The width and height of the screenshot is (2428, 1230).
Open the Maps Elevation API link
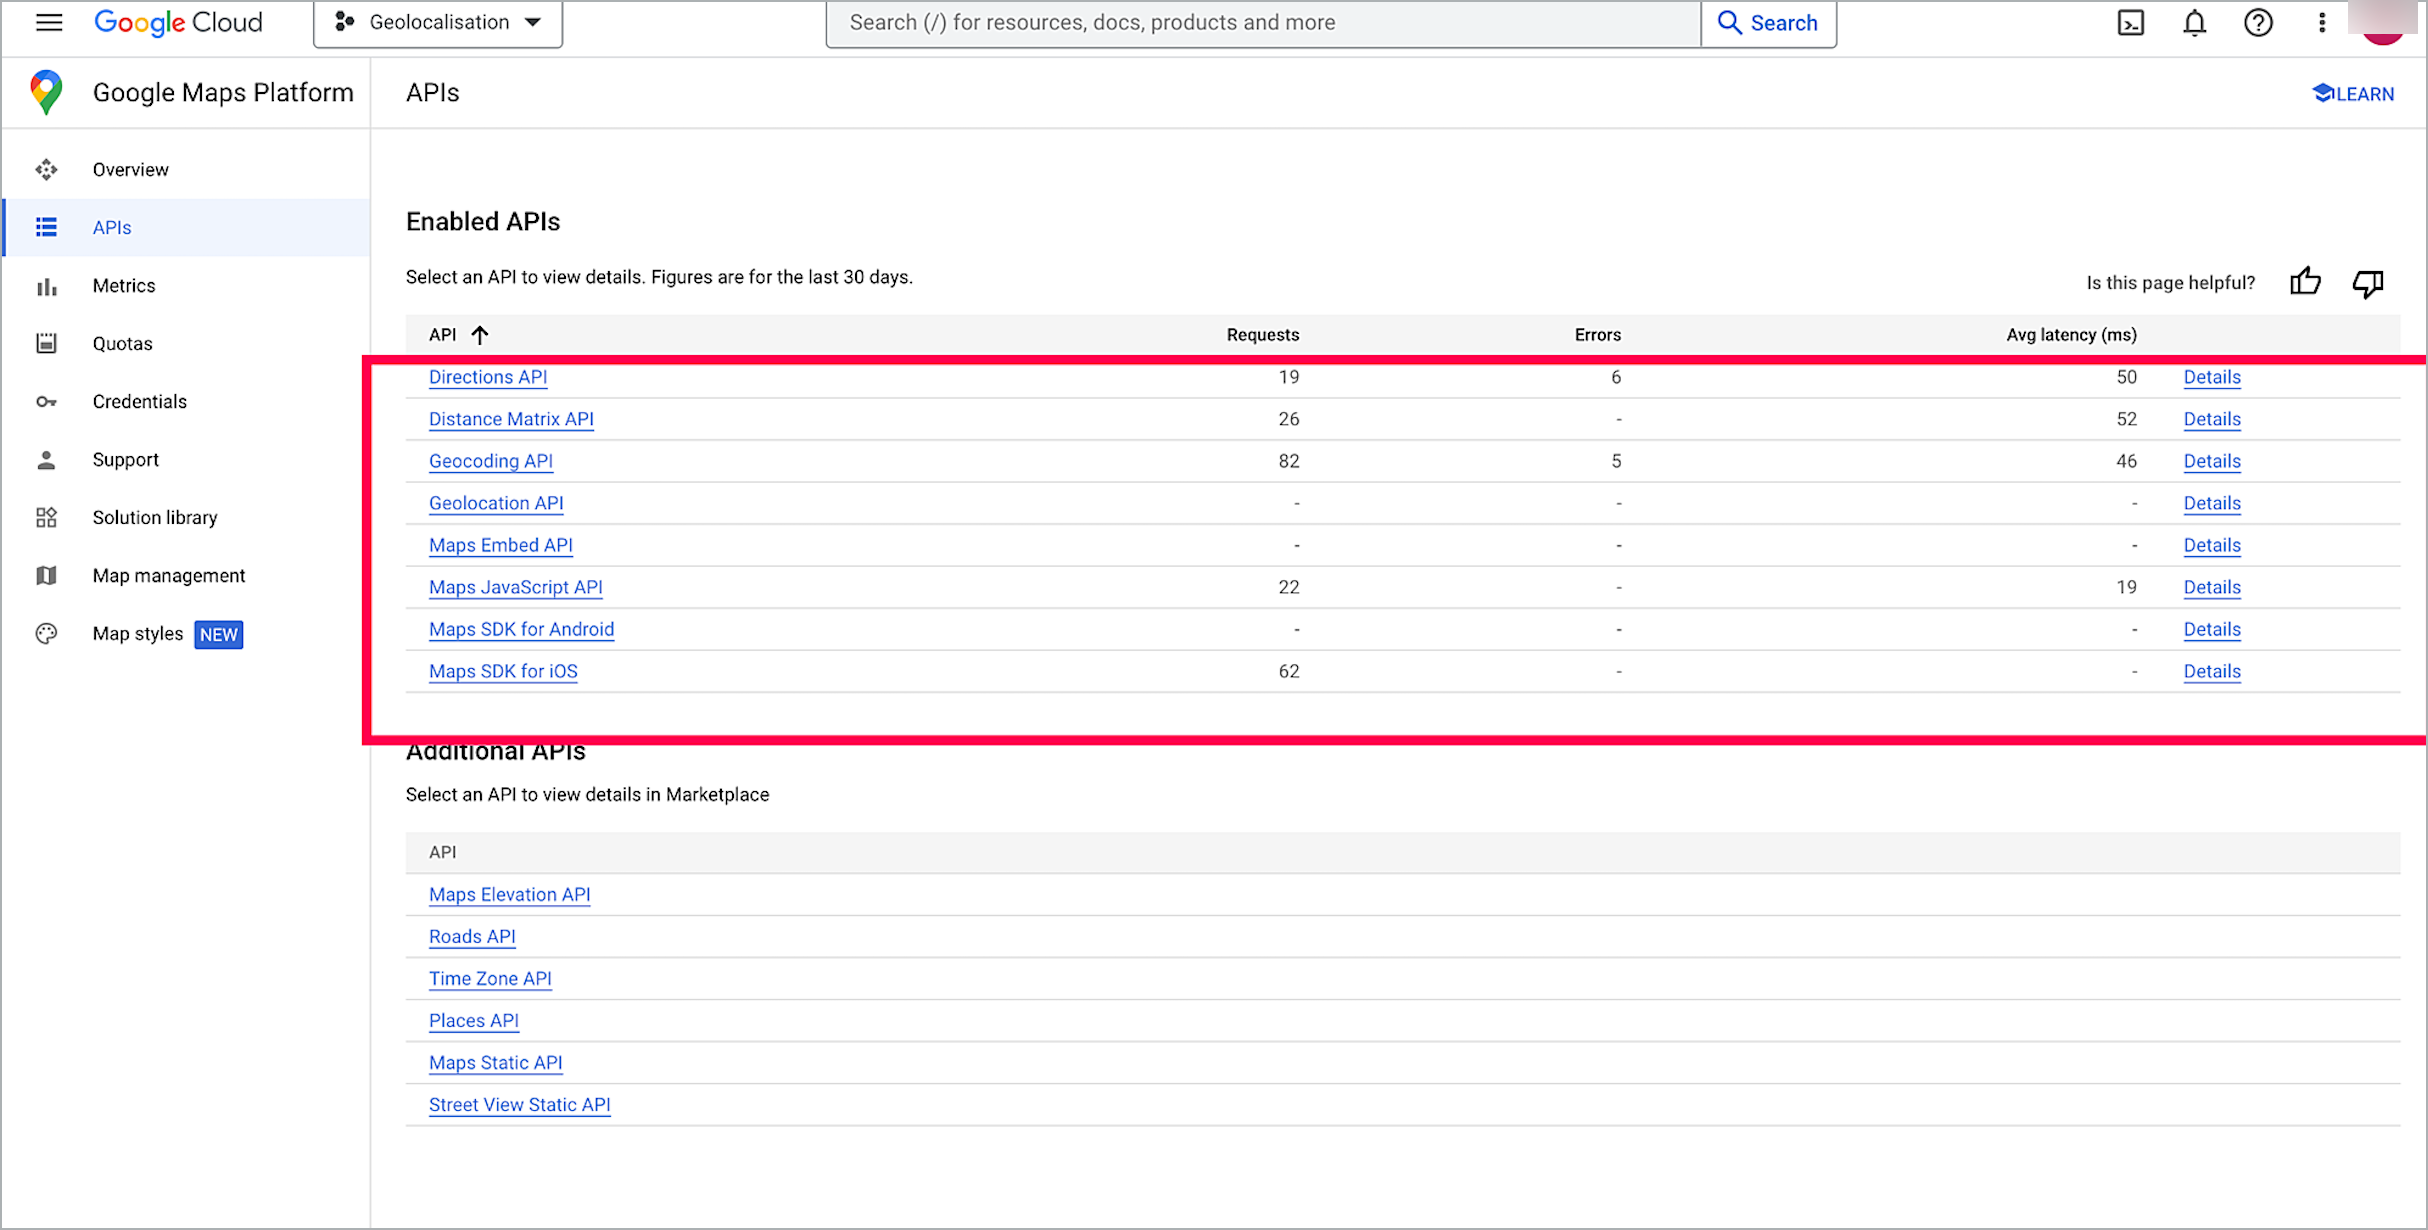pos(510,894)
